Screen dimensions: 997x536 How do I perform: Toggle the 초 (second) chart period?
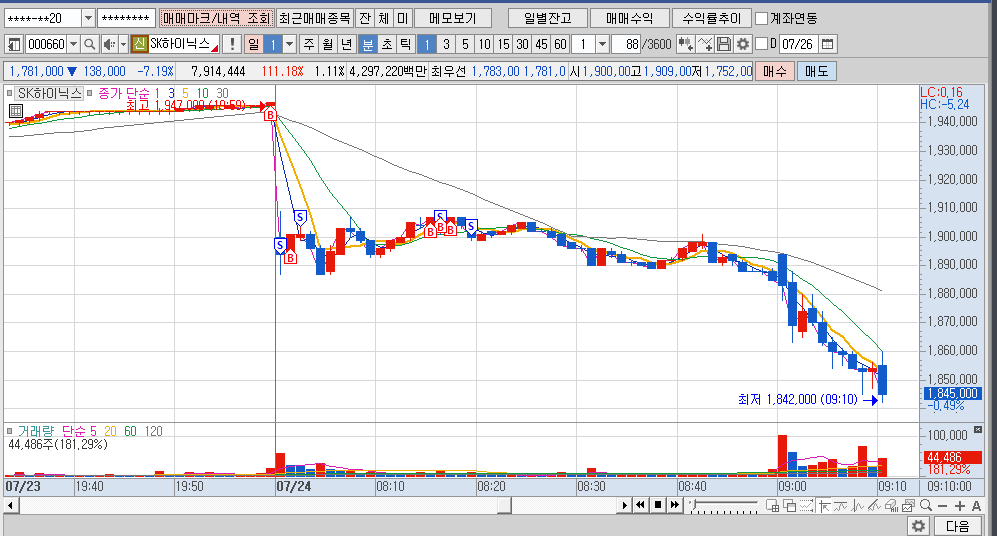386,44
